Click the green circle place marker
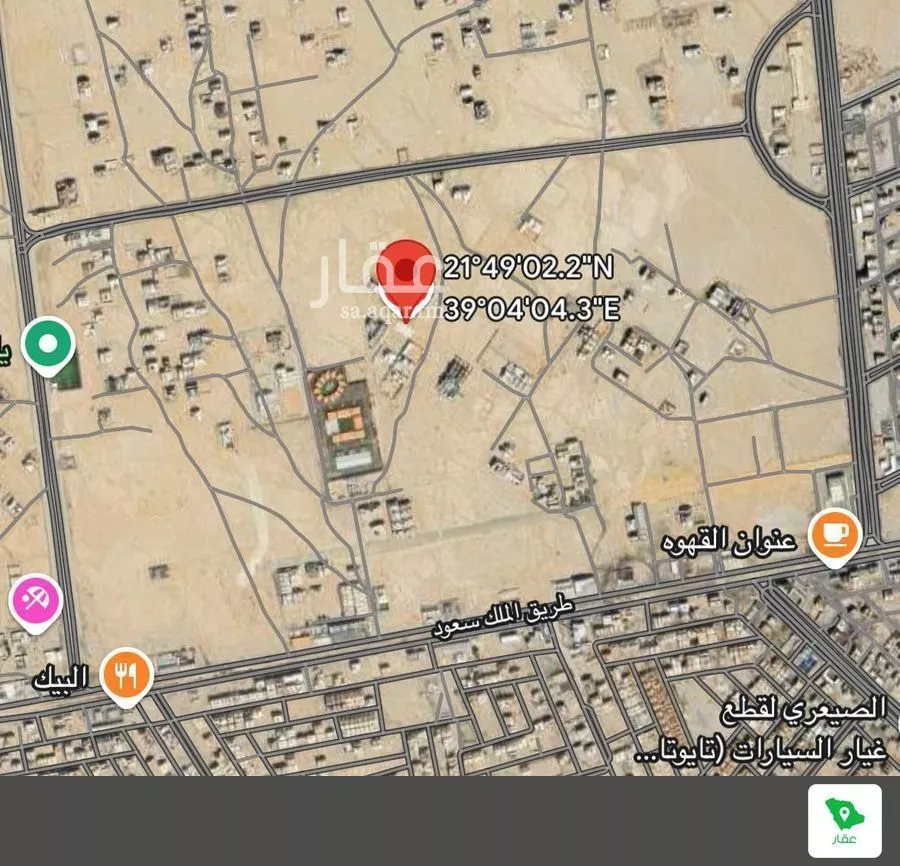 [x=48, y=345]
